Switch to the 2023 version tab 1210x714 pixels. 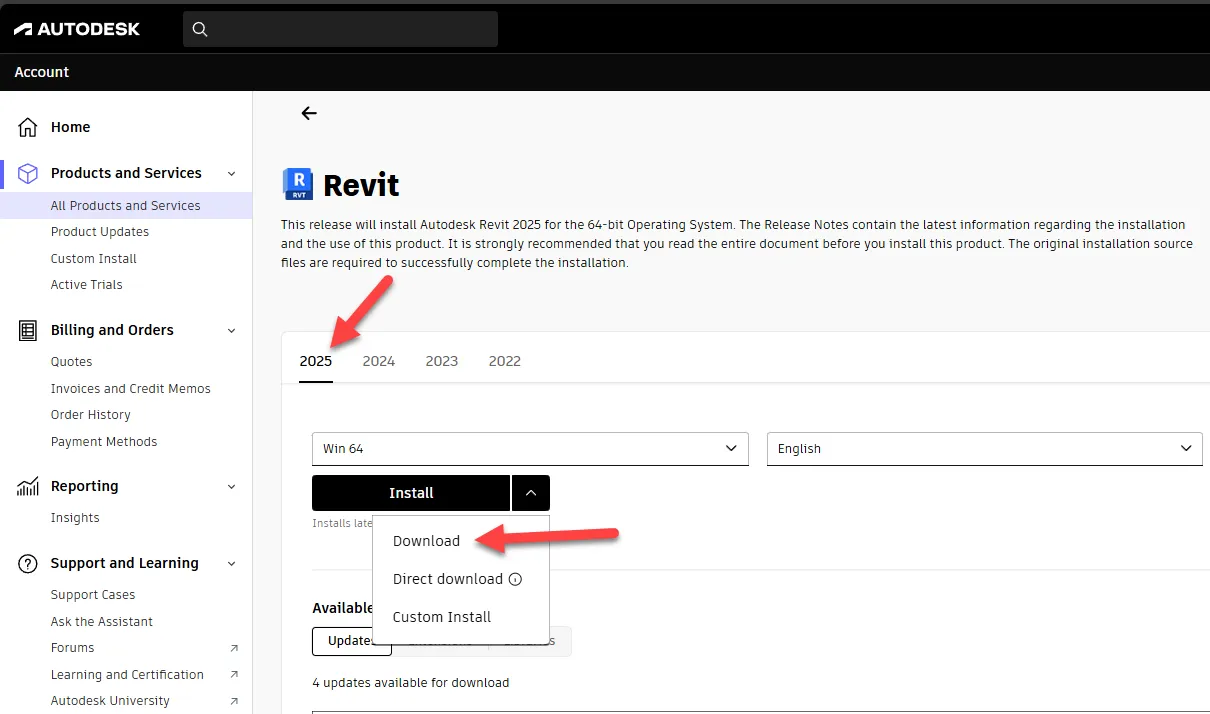click(x=442, y=361)
